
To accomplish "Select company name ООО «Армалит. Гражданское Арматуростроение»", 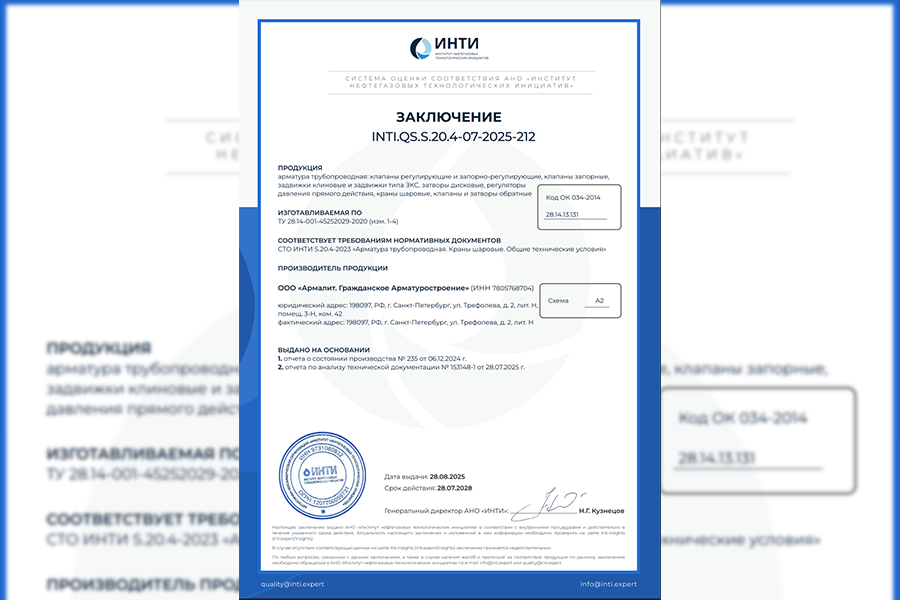I will click(x=369, y=287).
